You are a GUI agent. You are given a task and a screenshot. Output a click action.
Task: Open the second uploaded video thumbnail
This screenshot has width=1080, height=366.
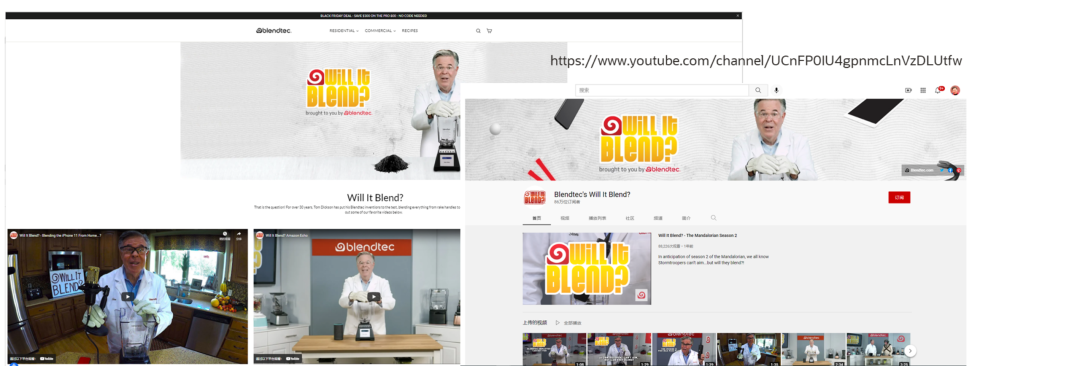coord(619,349)
